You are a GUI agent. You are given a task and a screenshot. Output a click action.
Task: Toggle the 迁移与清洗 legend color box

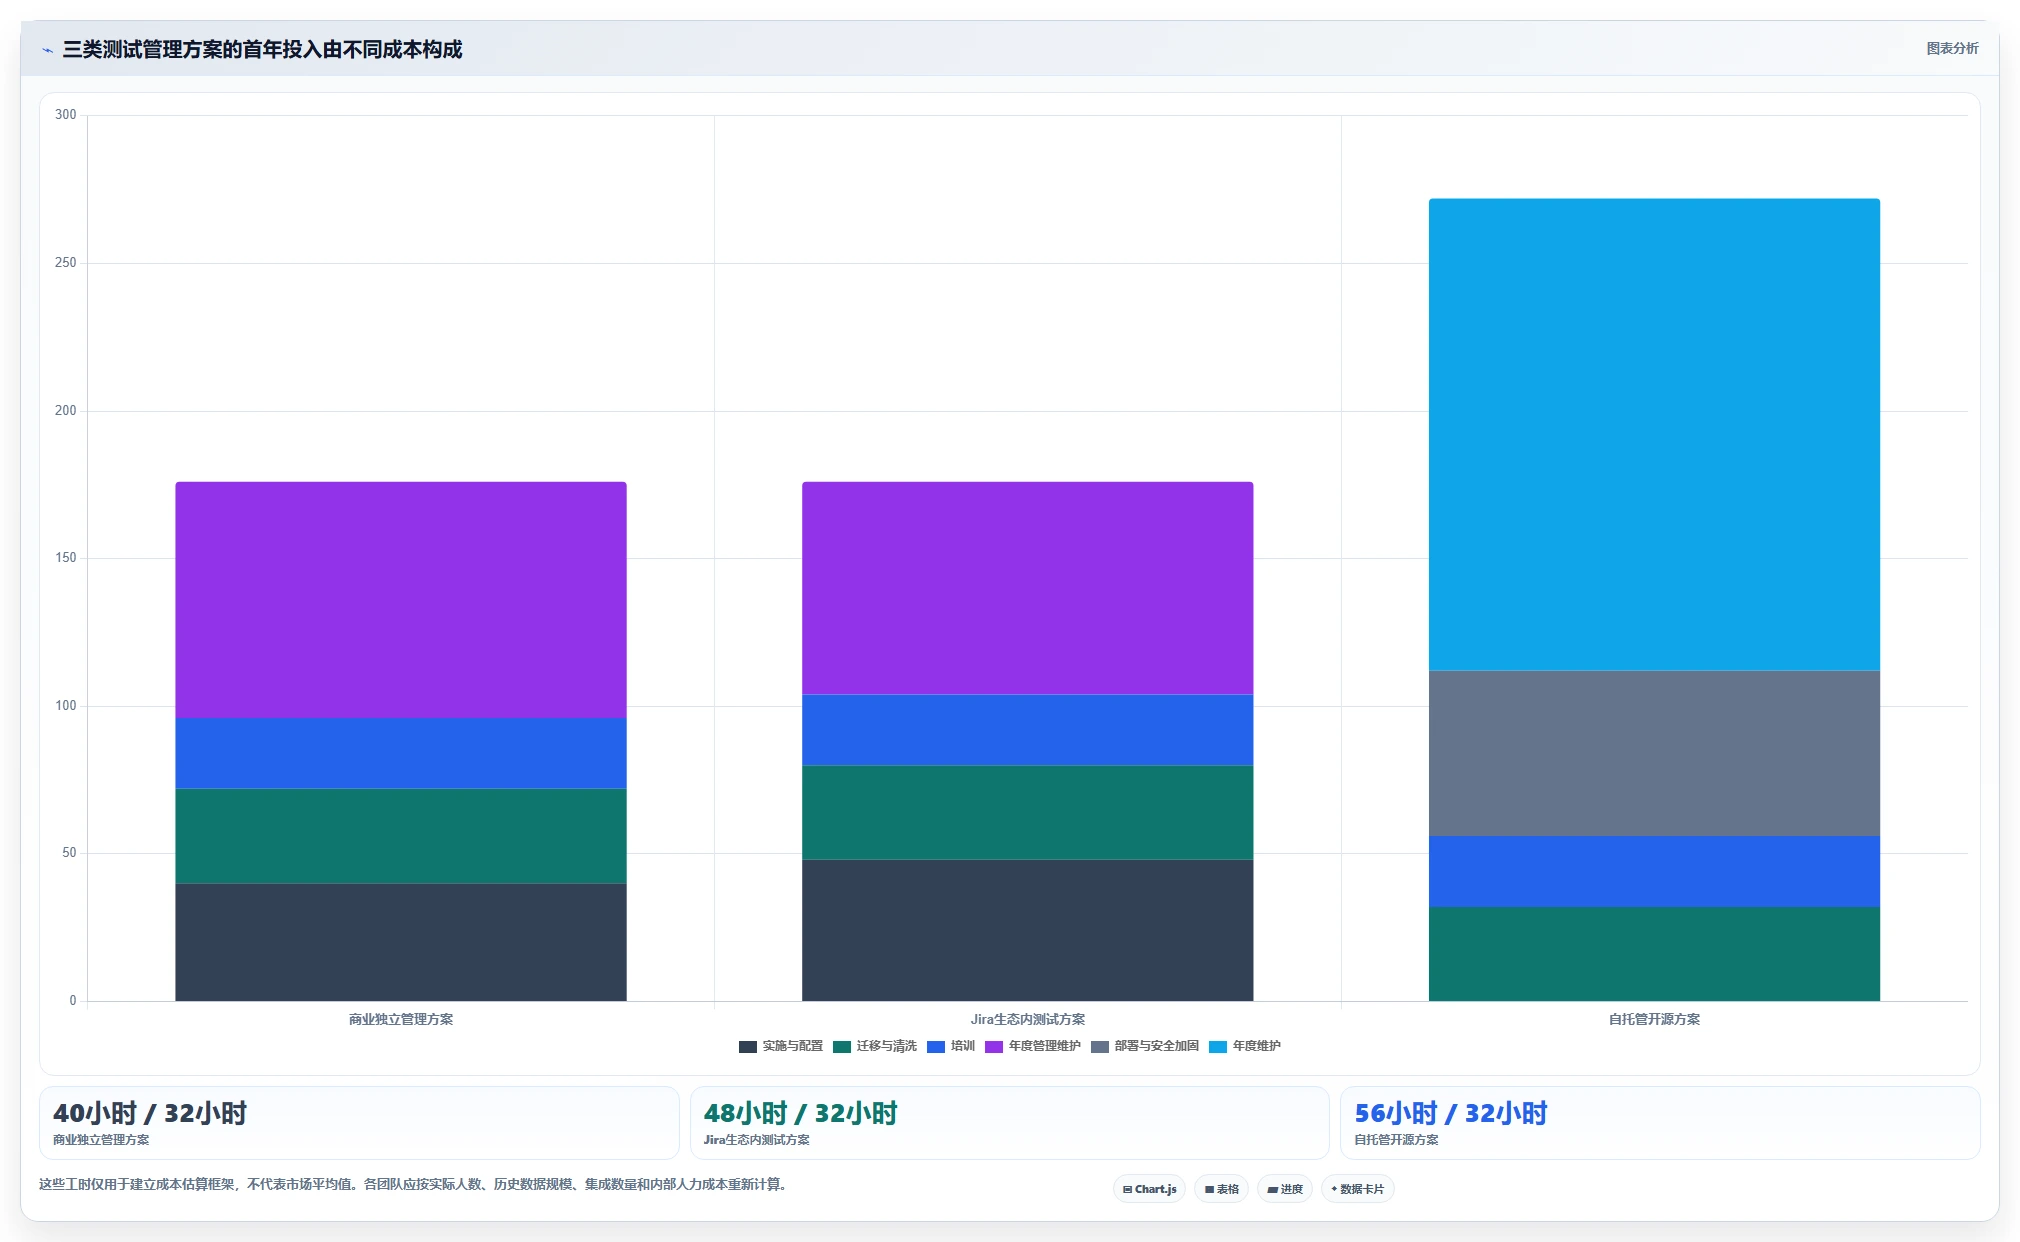click(x=841, y=1047)
